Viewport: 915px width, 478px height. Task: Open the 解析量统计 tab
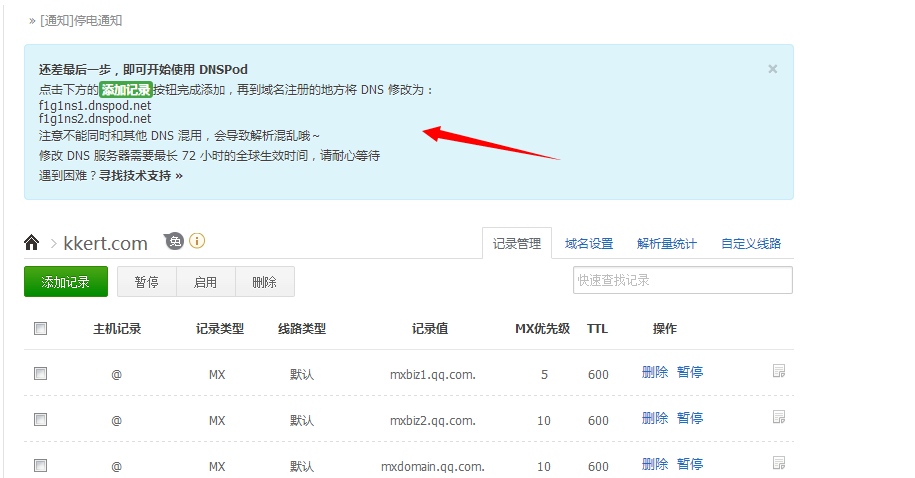[666, 243]
